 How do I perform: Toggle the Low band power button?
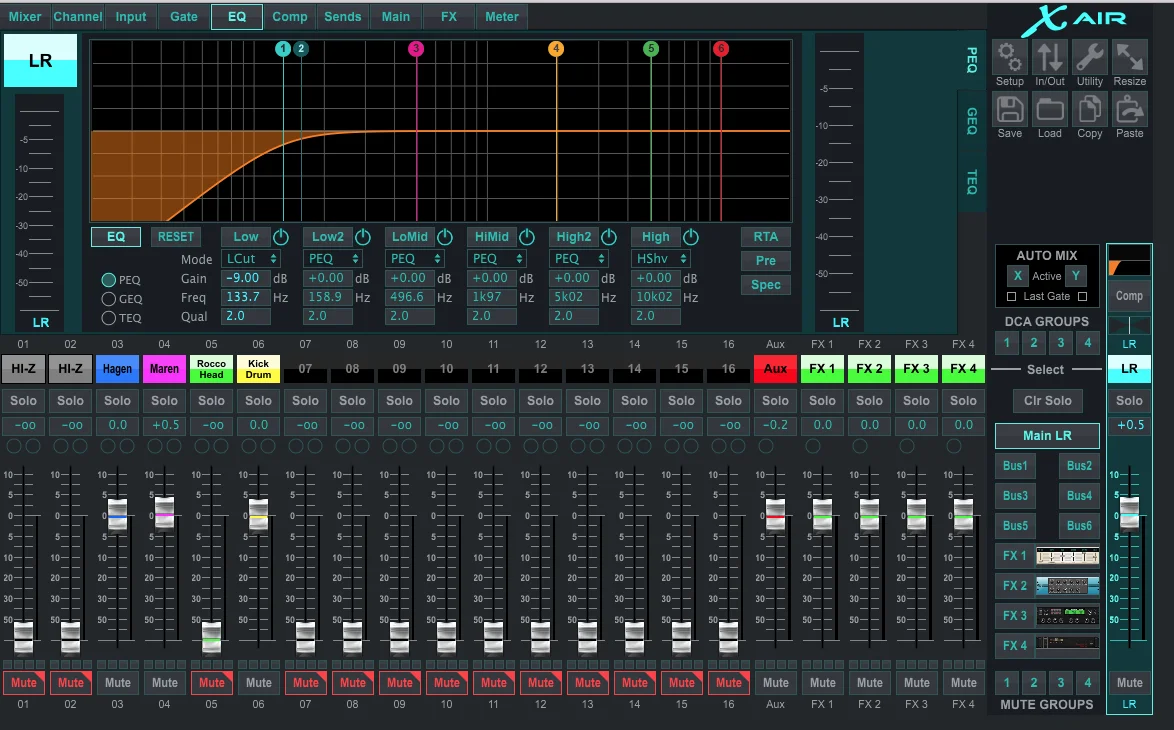(281, 238)
